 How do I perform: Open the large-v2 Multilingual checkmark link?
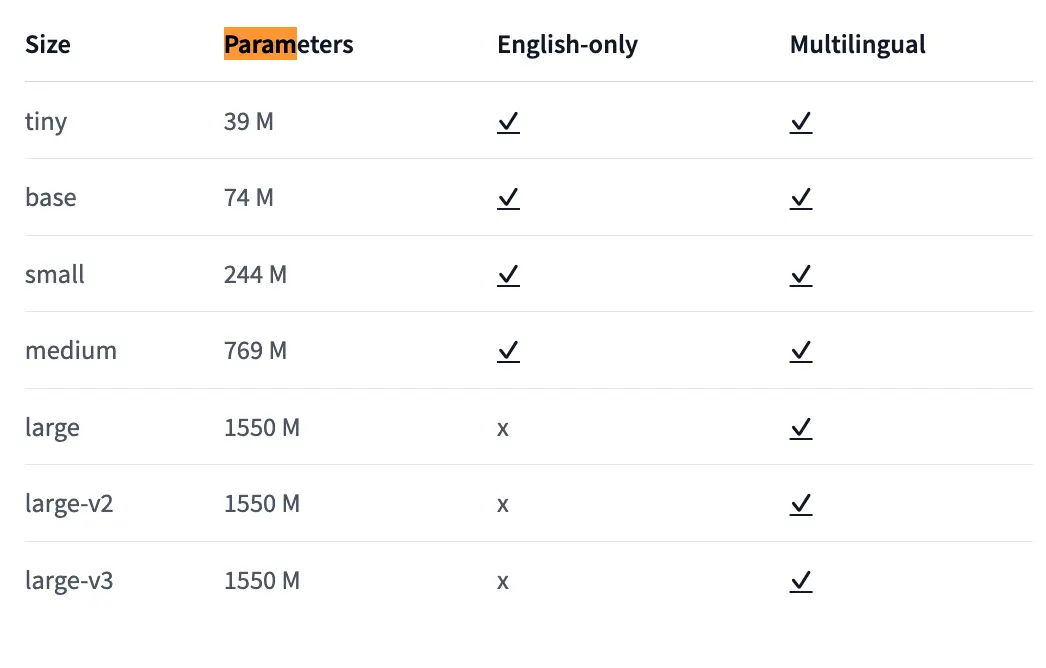coord(800,504)
